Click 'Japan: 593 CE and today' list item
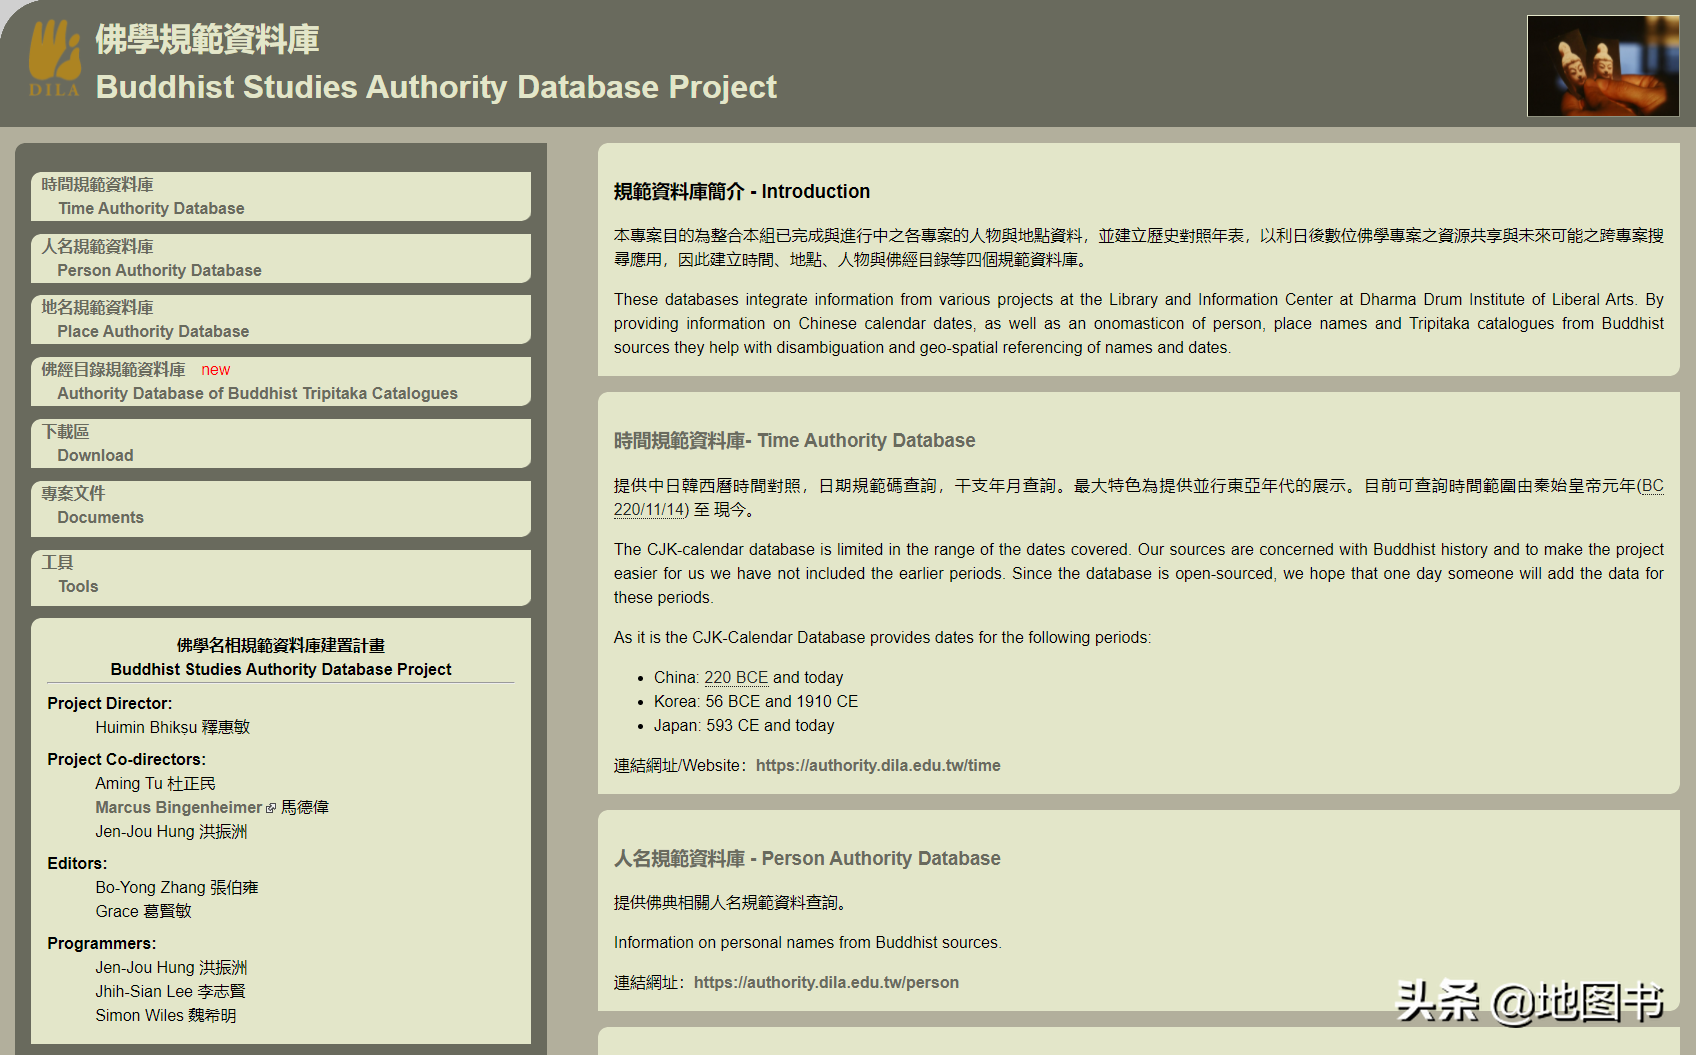 coord(744,725)
